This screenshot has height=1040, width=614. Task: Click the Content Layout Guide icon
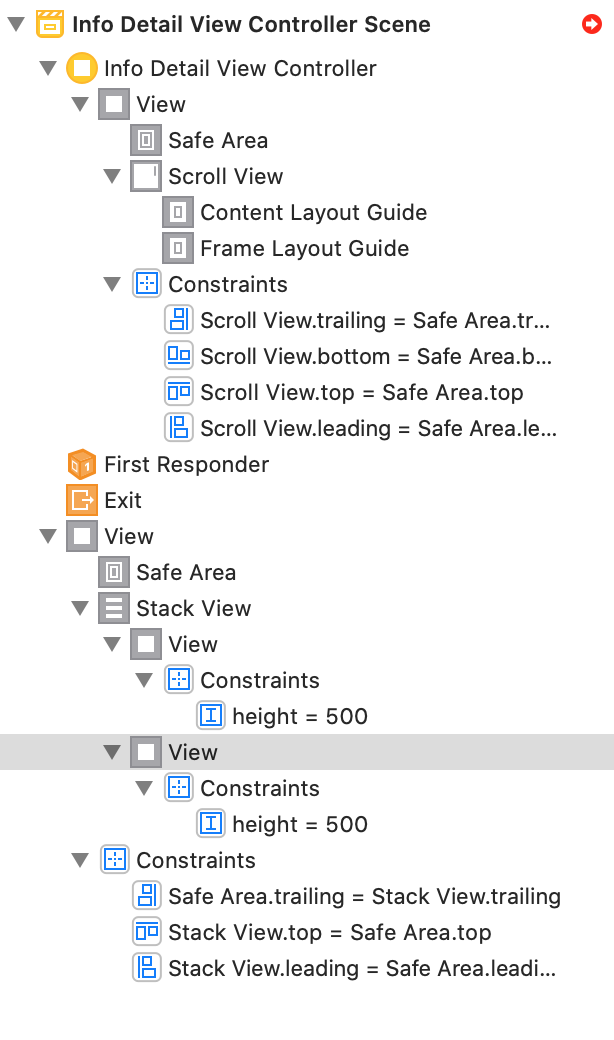coord(177,212)
